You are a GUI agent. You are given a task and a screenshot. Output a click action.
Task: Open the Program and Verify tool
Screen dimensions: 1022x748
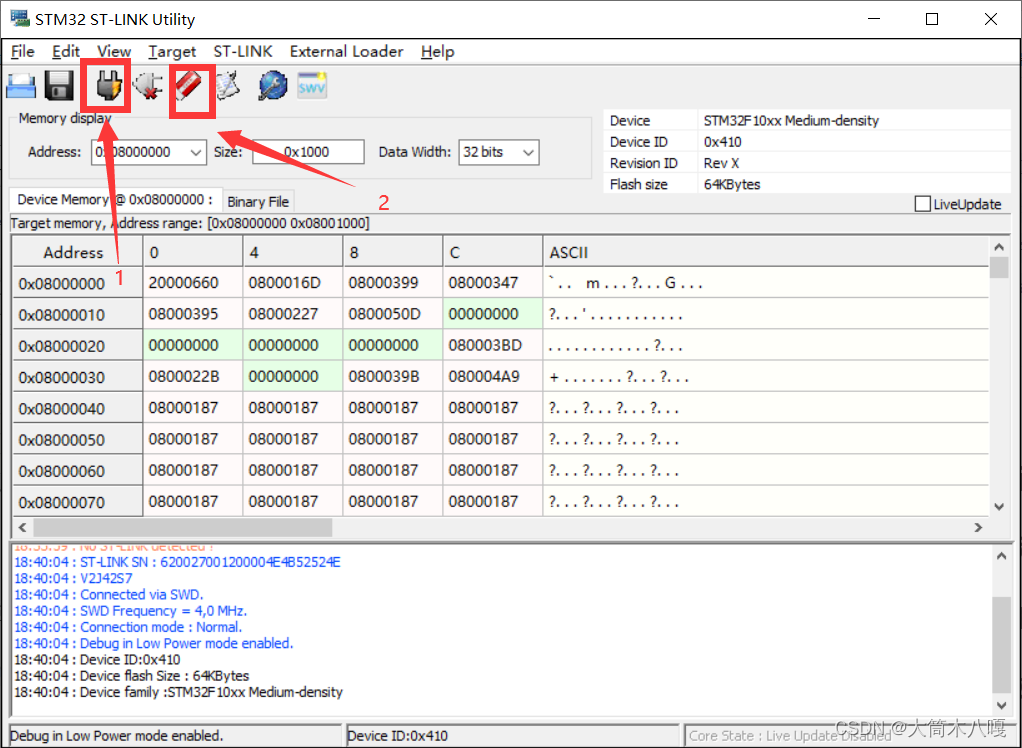click(227, 86)
